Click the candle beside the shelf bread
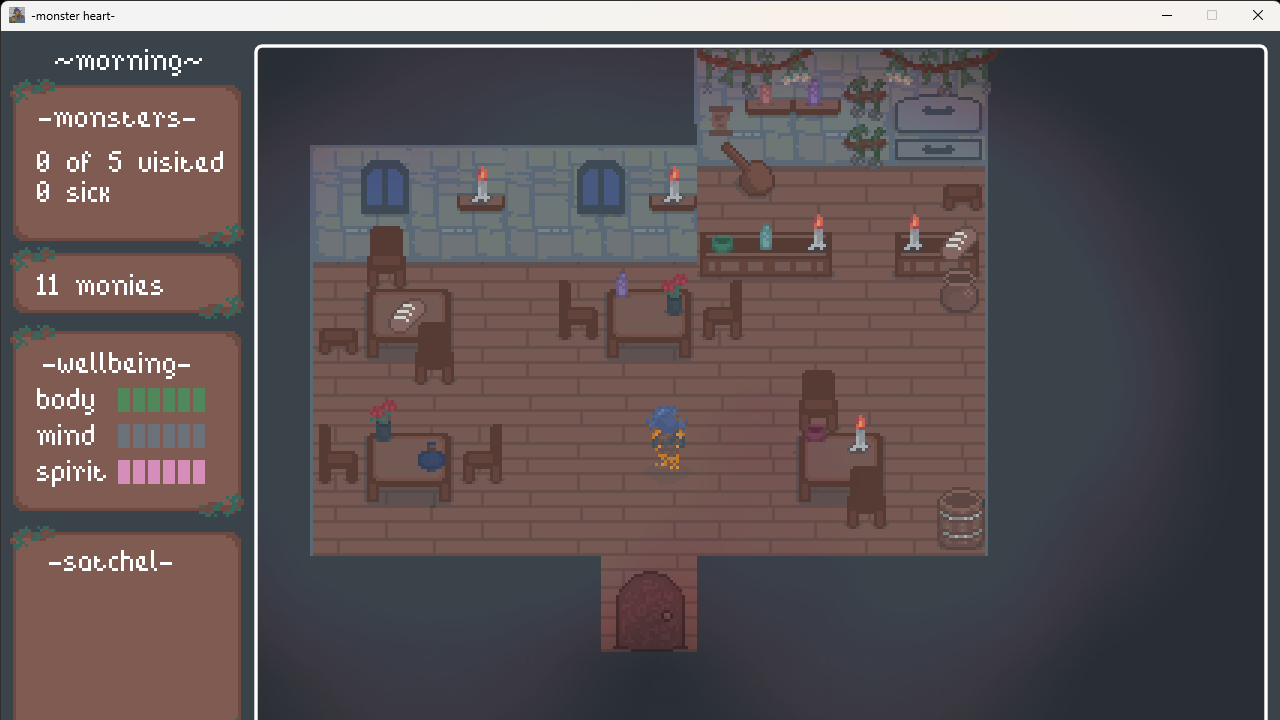1280x720 pixels. point(913,232)
